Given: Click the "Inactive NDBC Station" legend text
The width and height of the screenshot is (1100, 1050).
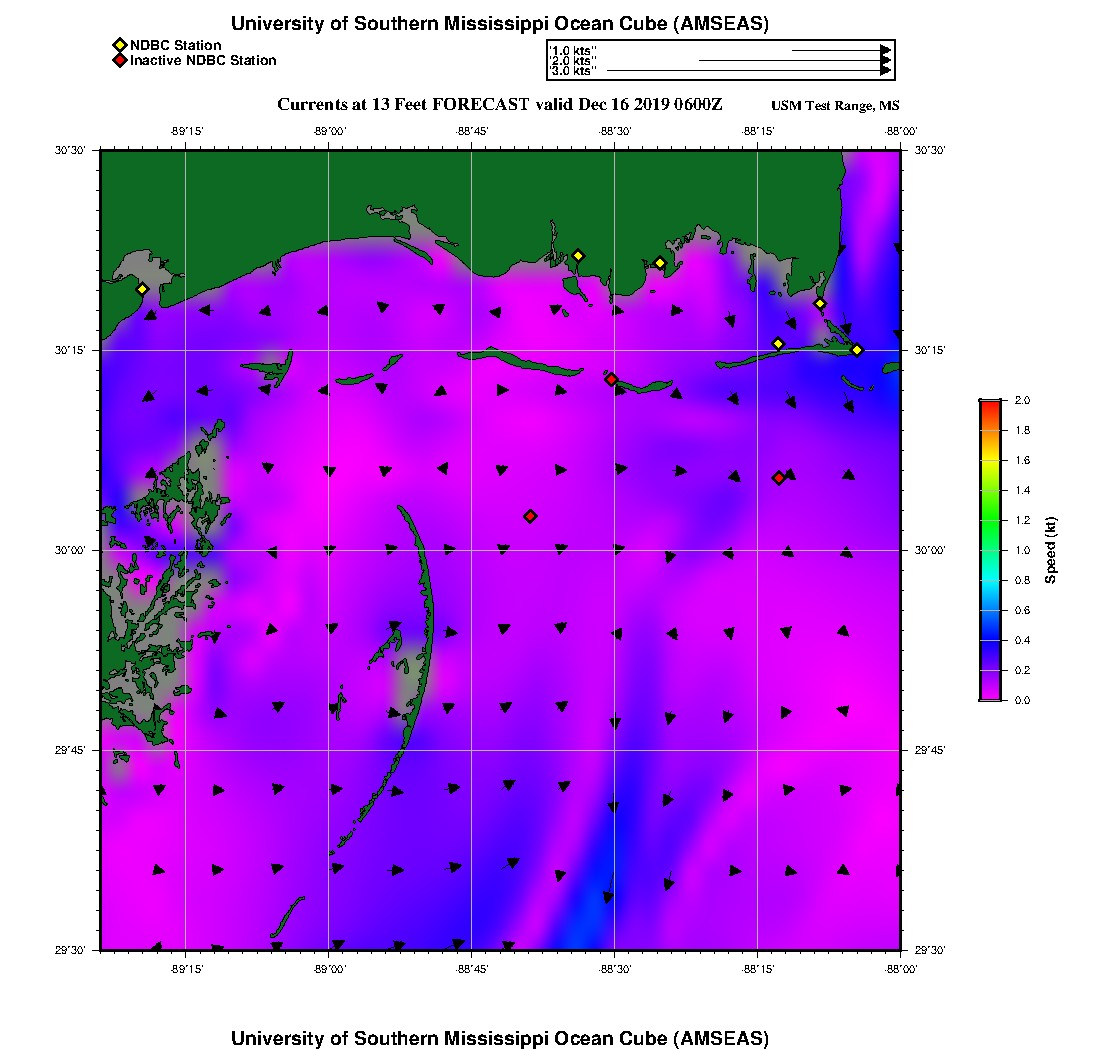Looking at the screenshot, I should [203, 60].
